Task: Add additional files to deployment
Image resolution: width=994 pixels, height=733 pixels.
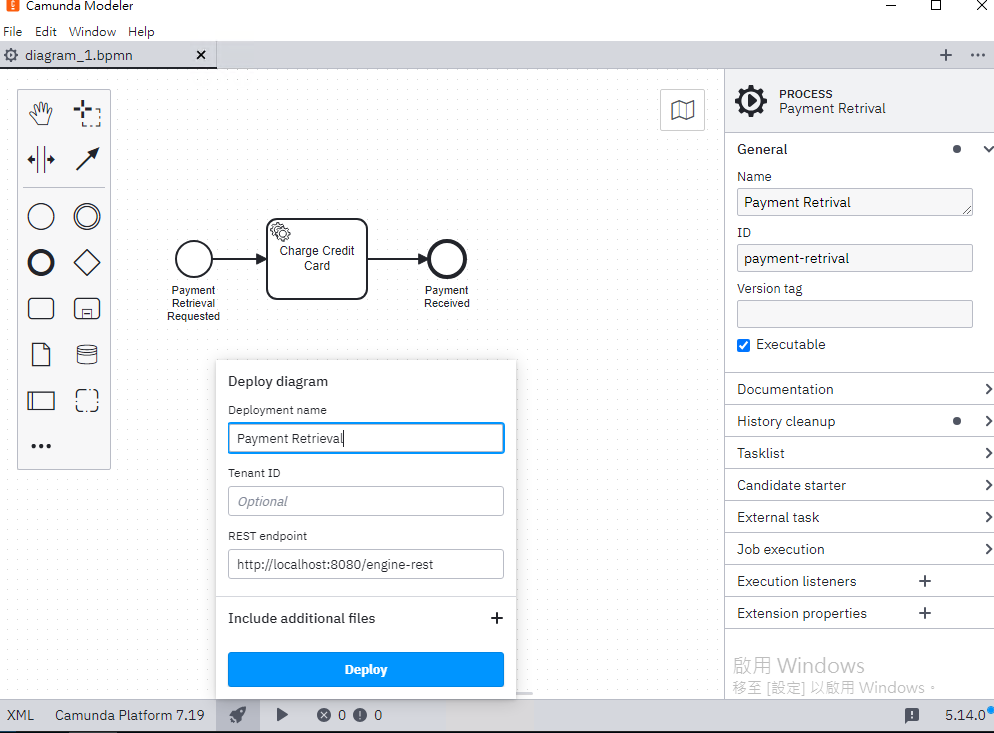Action: (x=497, y=618)
